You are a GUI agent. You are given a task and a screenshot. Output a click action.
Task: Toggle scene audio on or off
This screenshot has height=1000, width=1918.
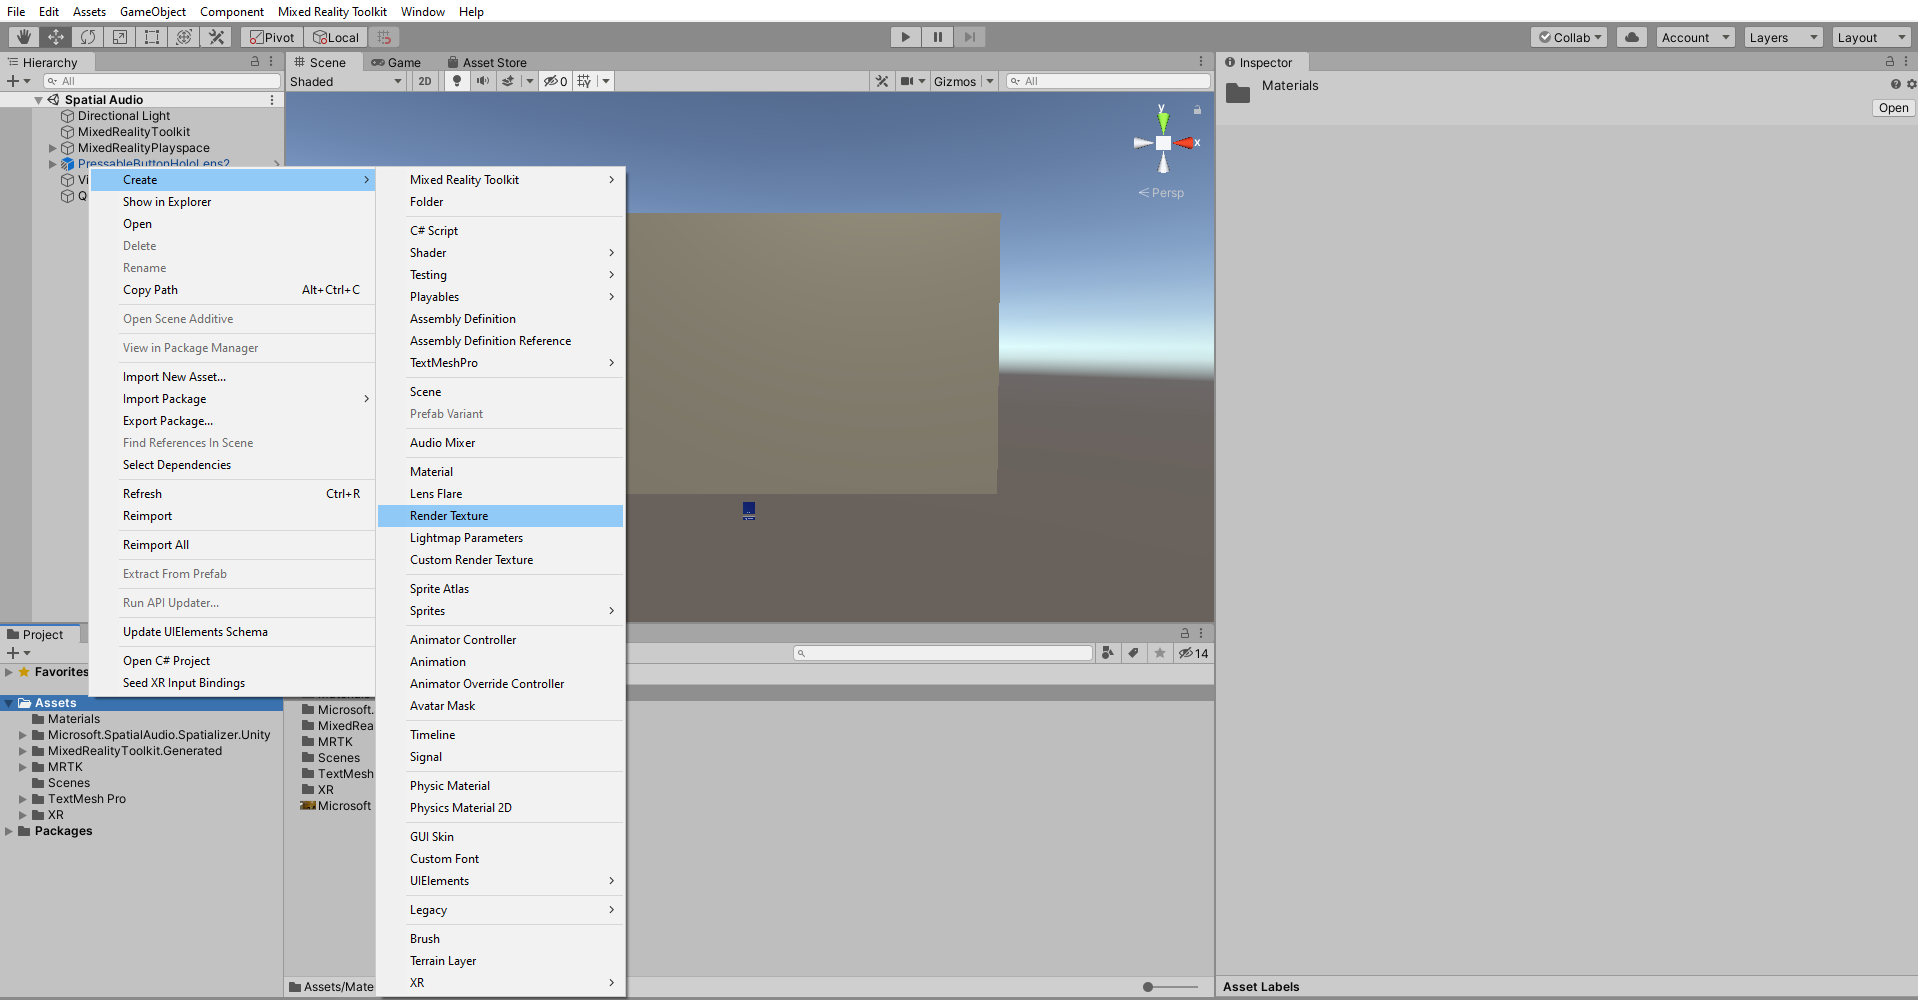tap(483, 81)
